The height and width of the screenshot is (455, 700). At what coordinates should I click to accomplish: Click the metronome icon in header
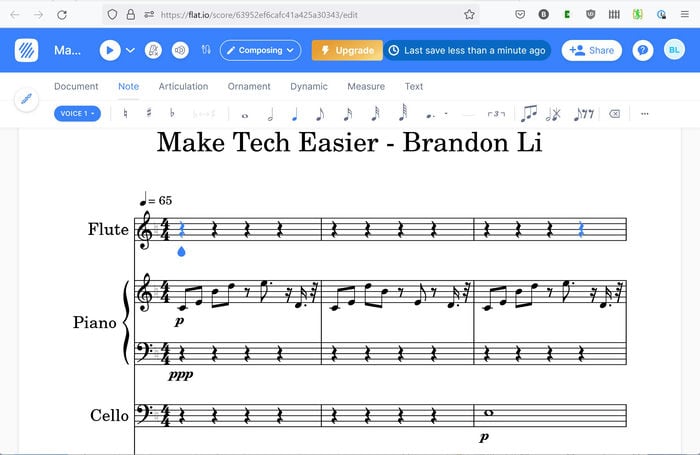[153, 50]
